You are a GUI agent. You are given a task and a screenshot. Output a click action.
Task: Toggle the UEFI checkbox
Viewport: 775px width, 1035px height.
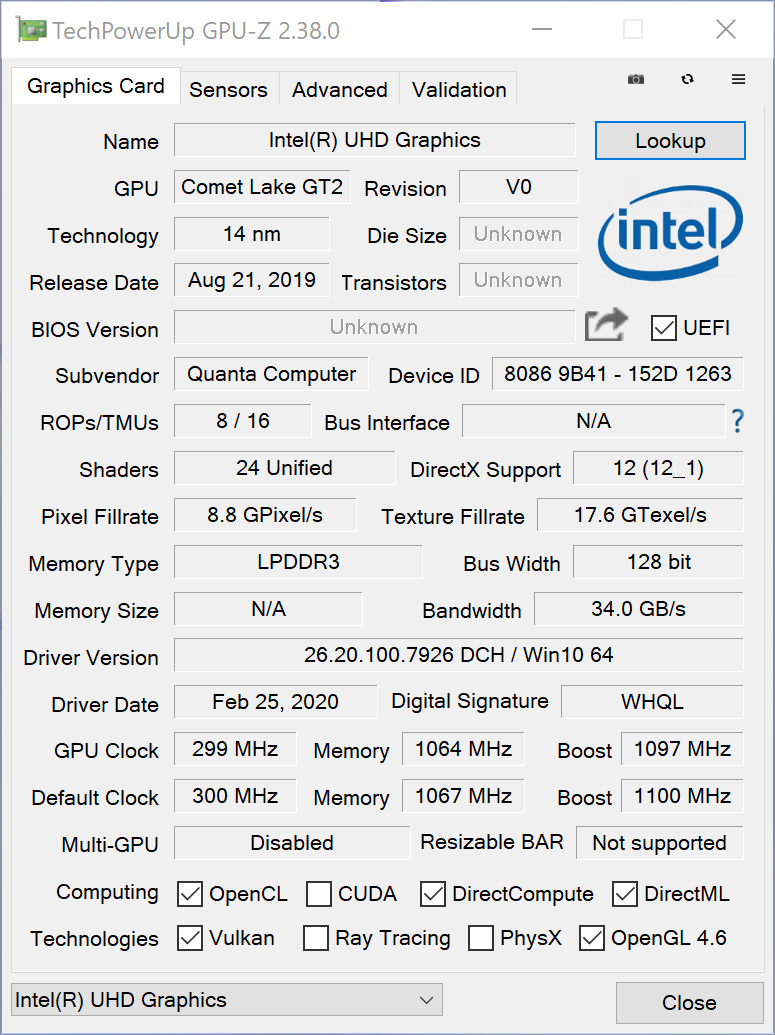pyautogui.click(x=663, y=327)
